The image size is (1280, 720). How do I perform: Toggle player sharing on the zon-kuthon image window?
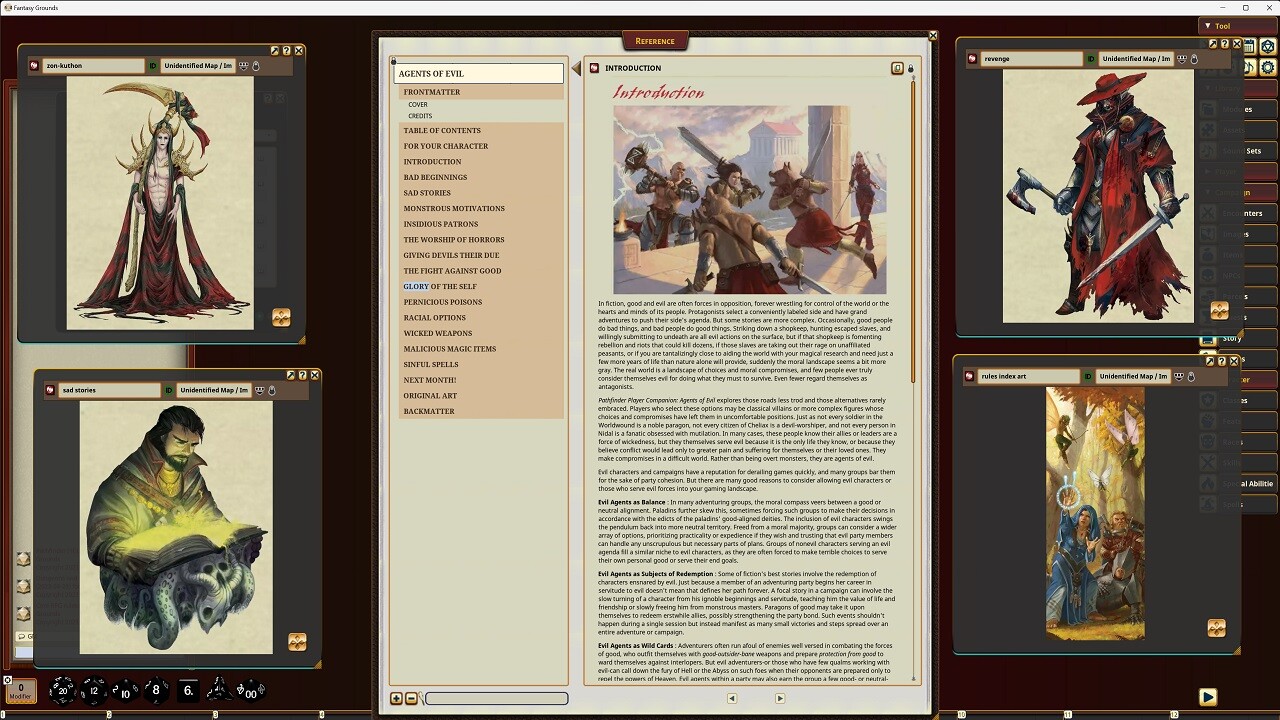pyautogui.click(x=242, y=65)
